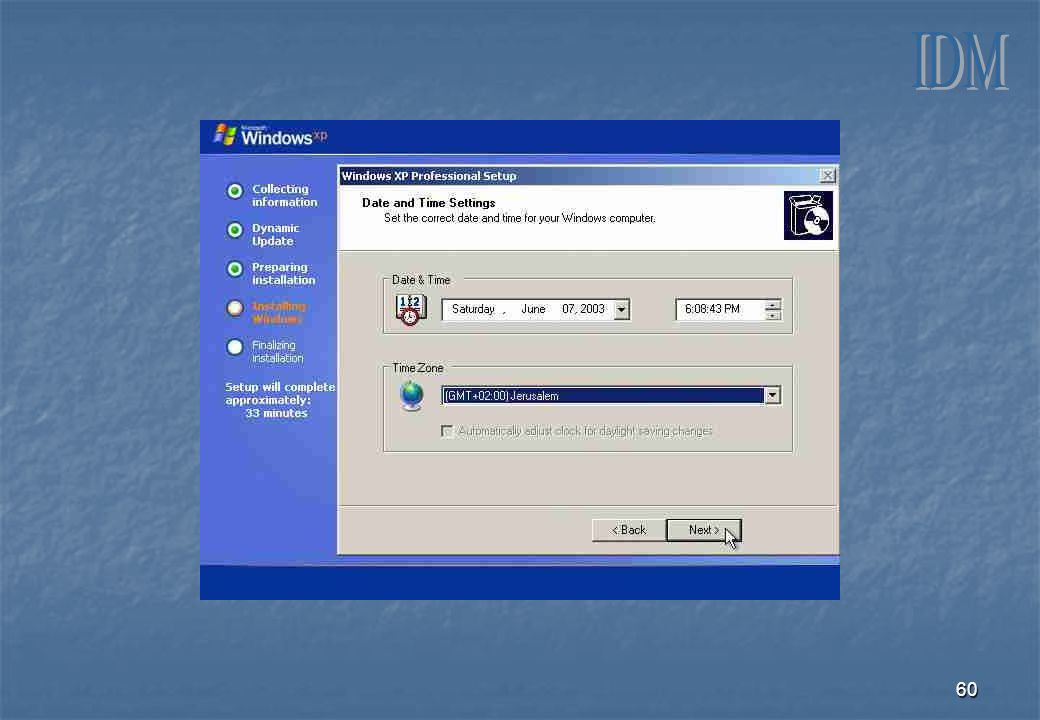This screenshot has height=720, width=1040.
Task: Increase time with the up spinner arrow
Action: pyautogui.click(x=773, y=305)
